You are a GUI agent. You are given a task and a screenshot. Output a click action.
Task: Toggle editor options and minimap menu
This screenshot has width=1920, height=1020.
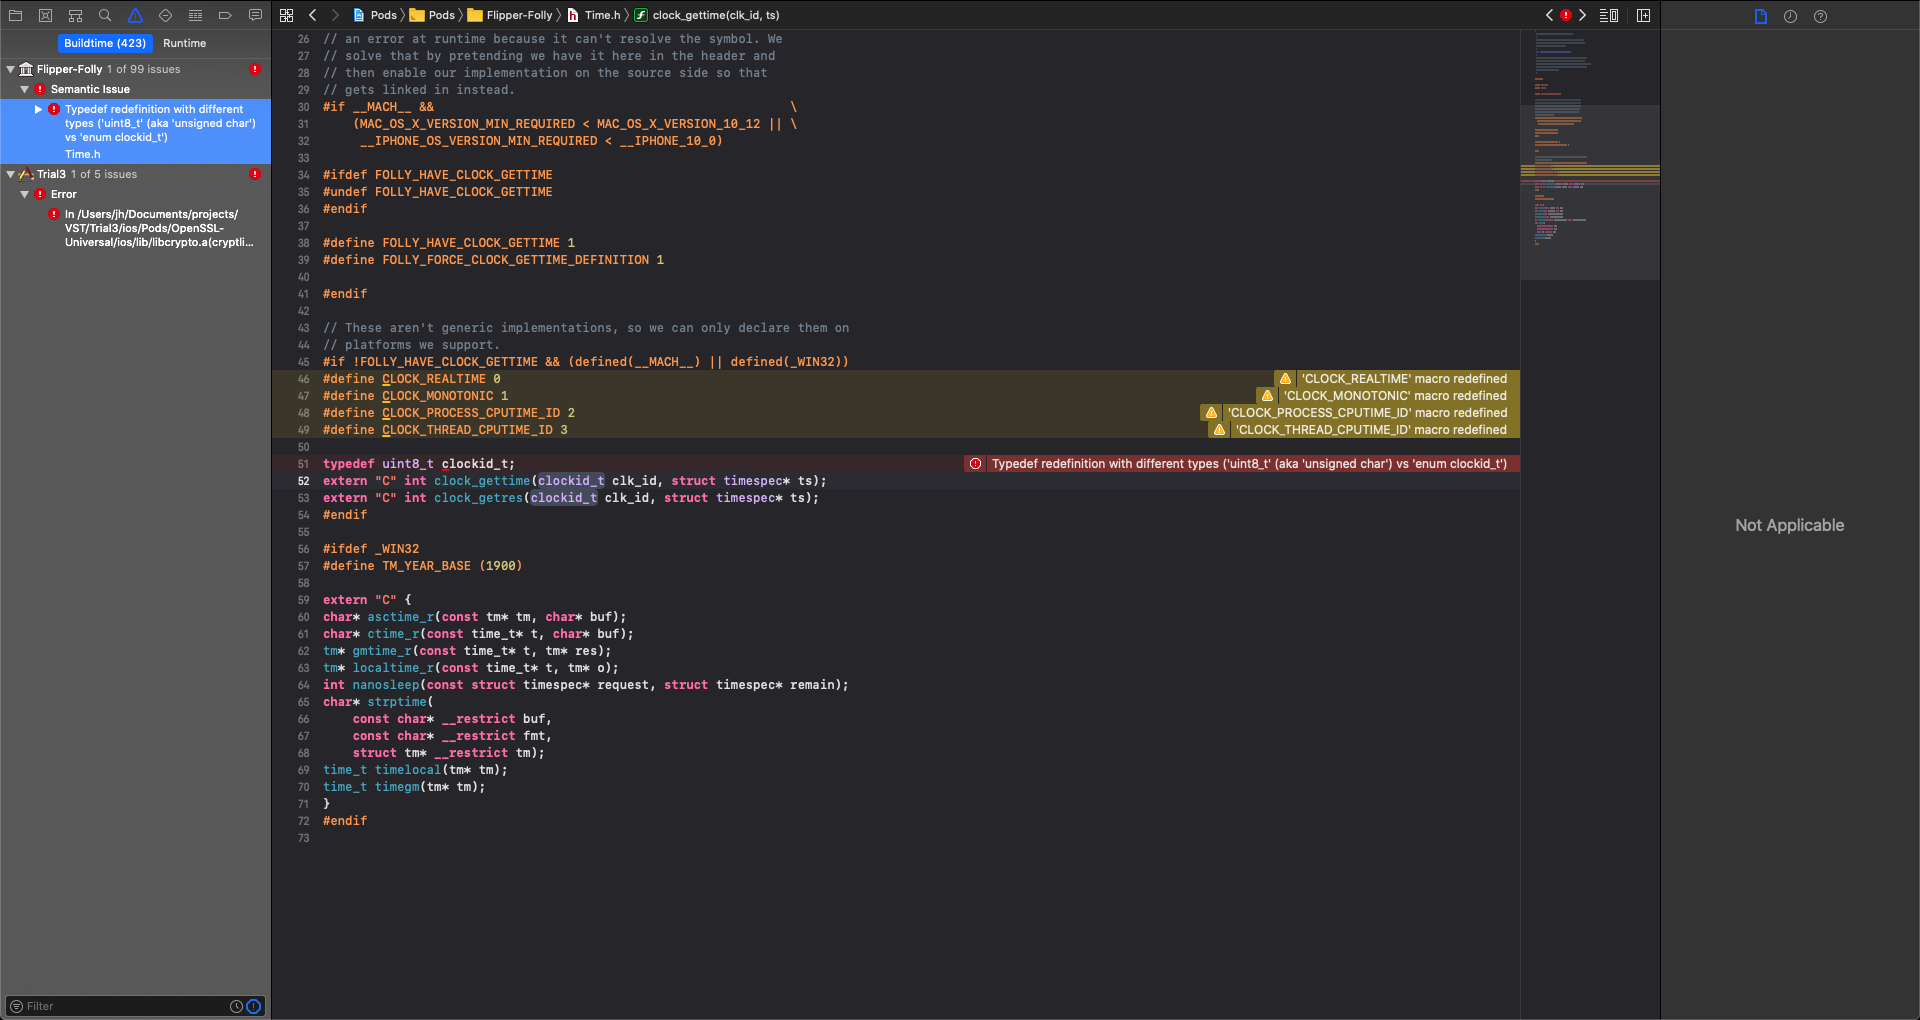point(1609,15)
